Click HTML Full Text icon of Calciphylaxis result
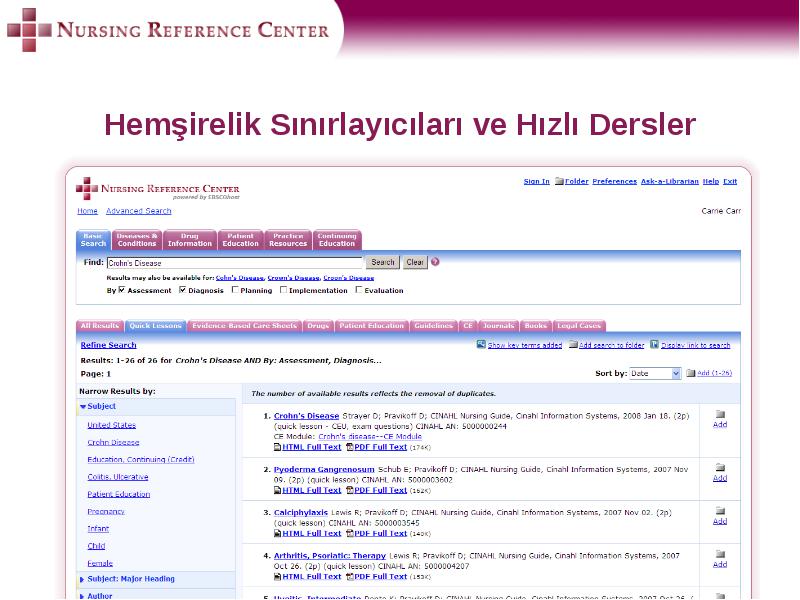The height and width of the screenshot is (600, 800). (x=278, y=533)
